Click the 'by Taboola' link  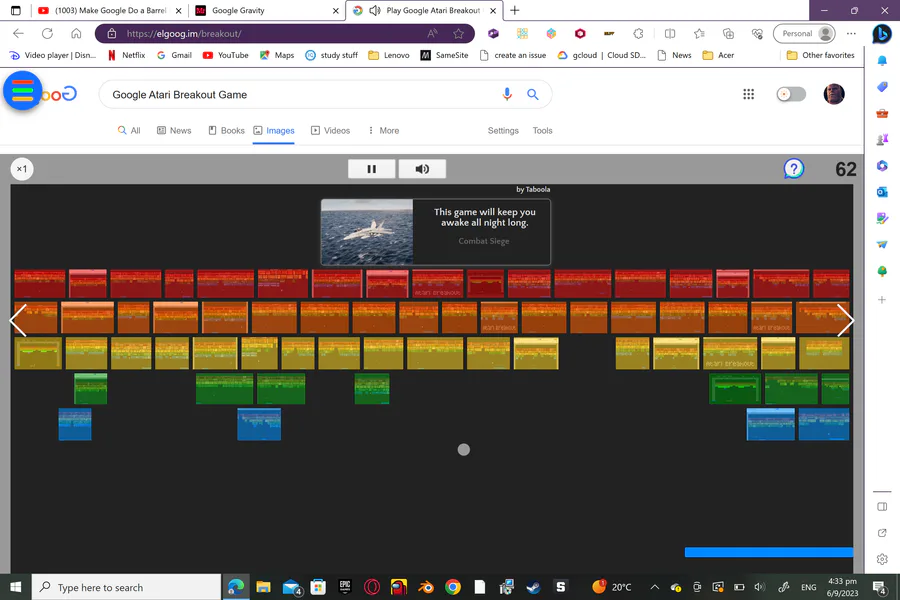pyautogui.click(x=533, y=189)
